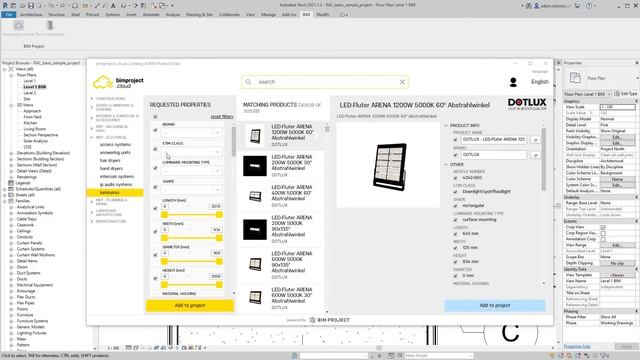Viewport: 640px width, 360px height.
Task: Toggle the ETIM CLASS filter checkbox
Action: coord(155,149)
